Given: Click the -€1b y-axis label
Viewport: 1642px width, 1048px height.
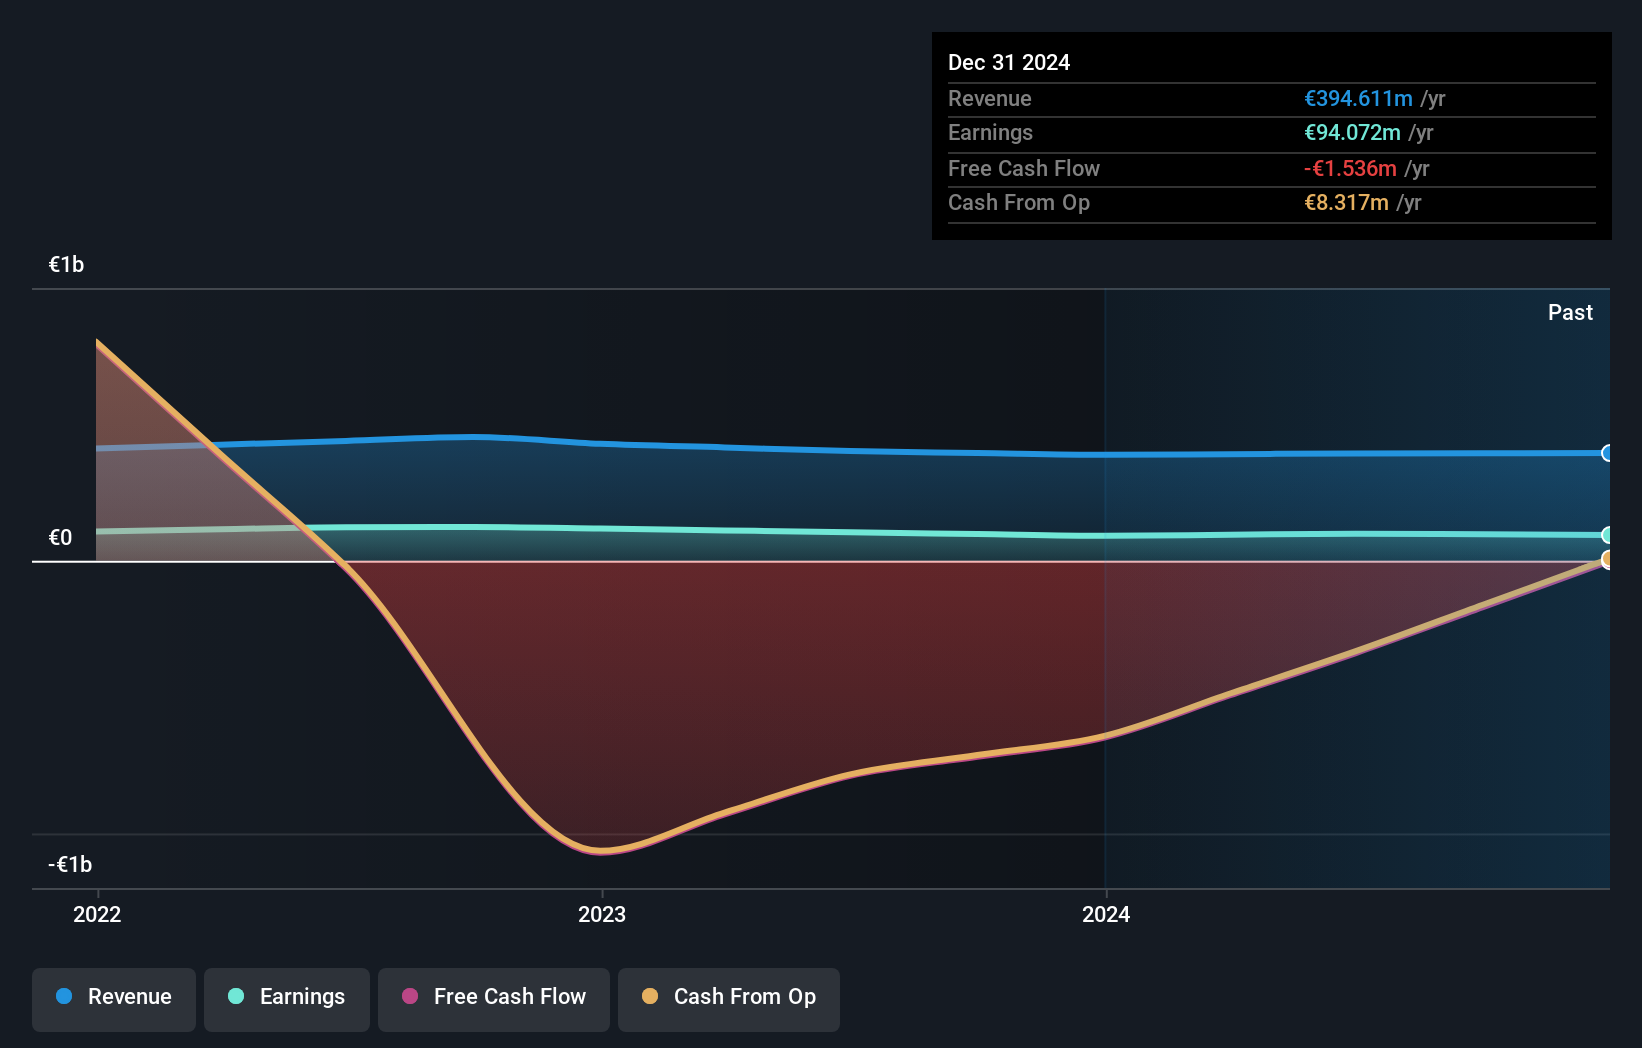Looking at the screenshot, I should pos(70,864).
